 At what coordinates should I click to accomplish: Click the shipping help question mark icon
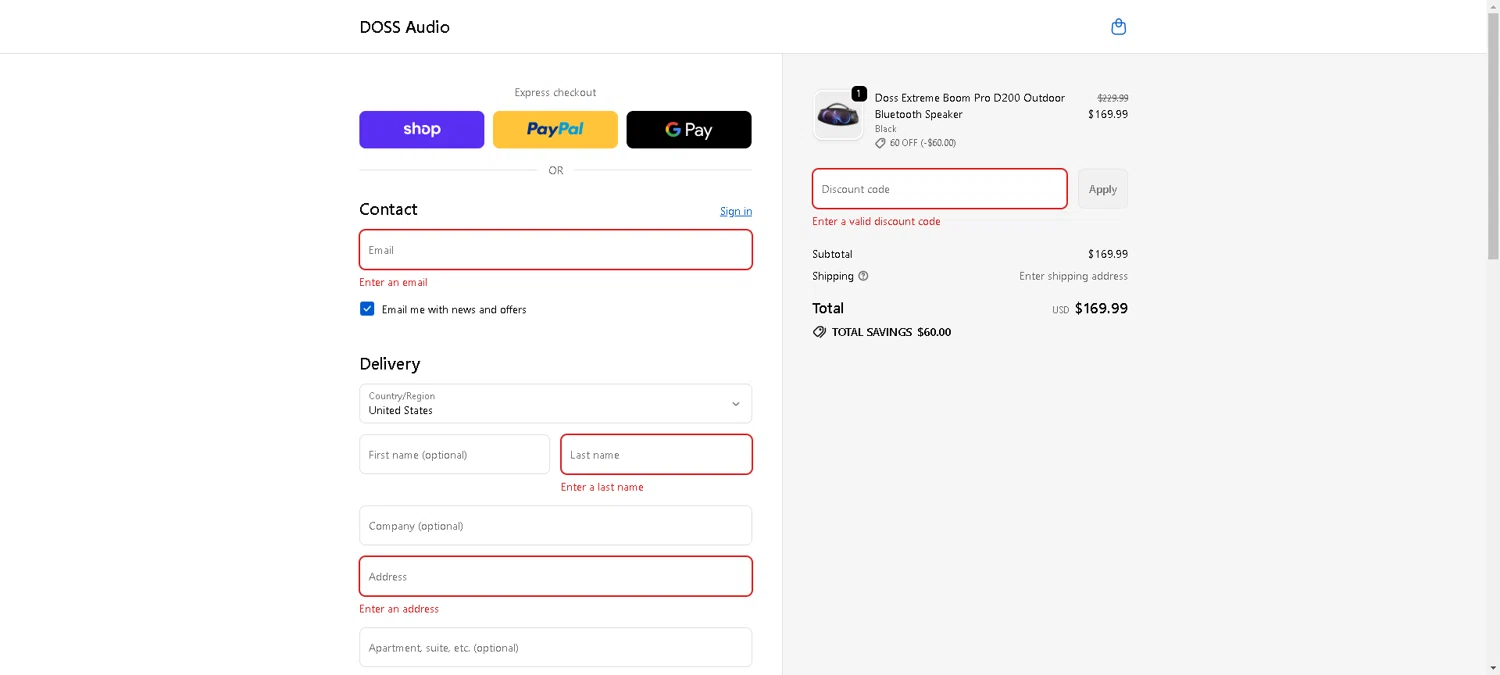click(x=863, y=276)
